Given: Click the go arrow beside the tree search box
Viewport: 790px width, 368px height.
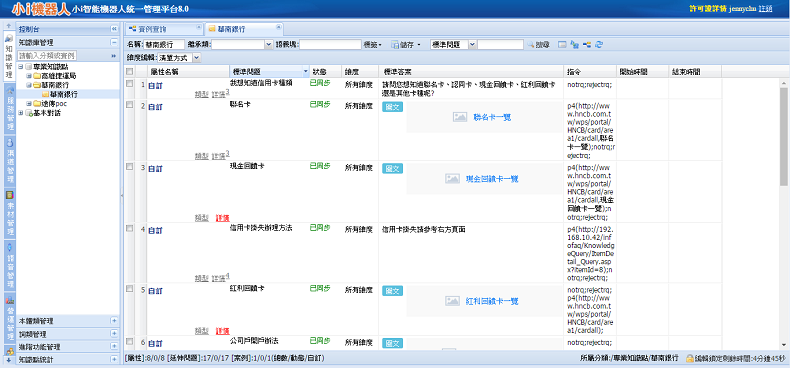Looking at the screenshot, I should 113,55.
